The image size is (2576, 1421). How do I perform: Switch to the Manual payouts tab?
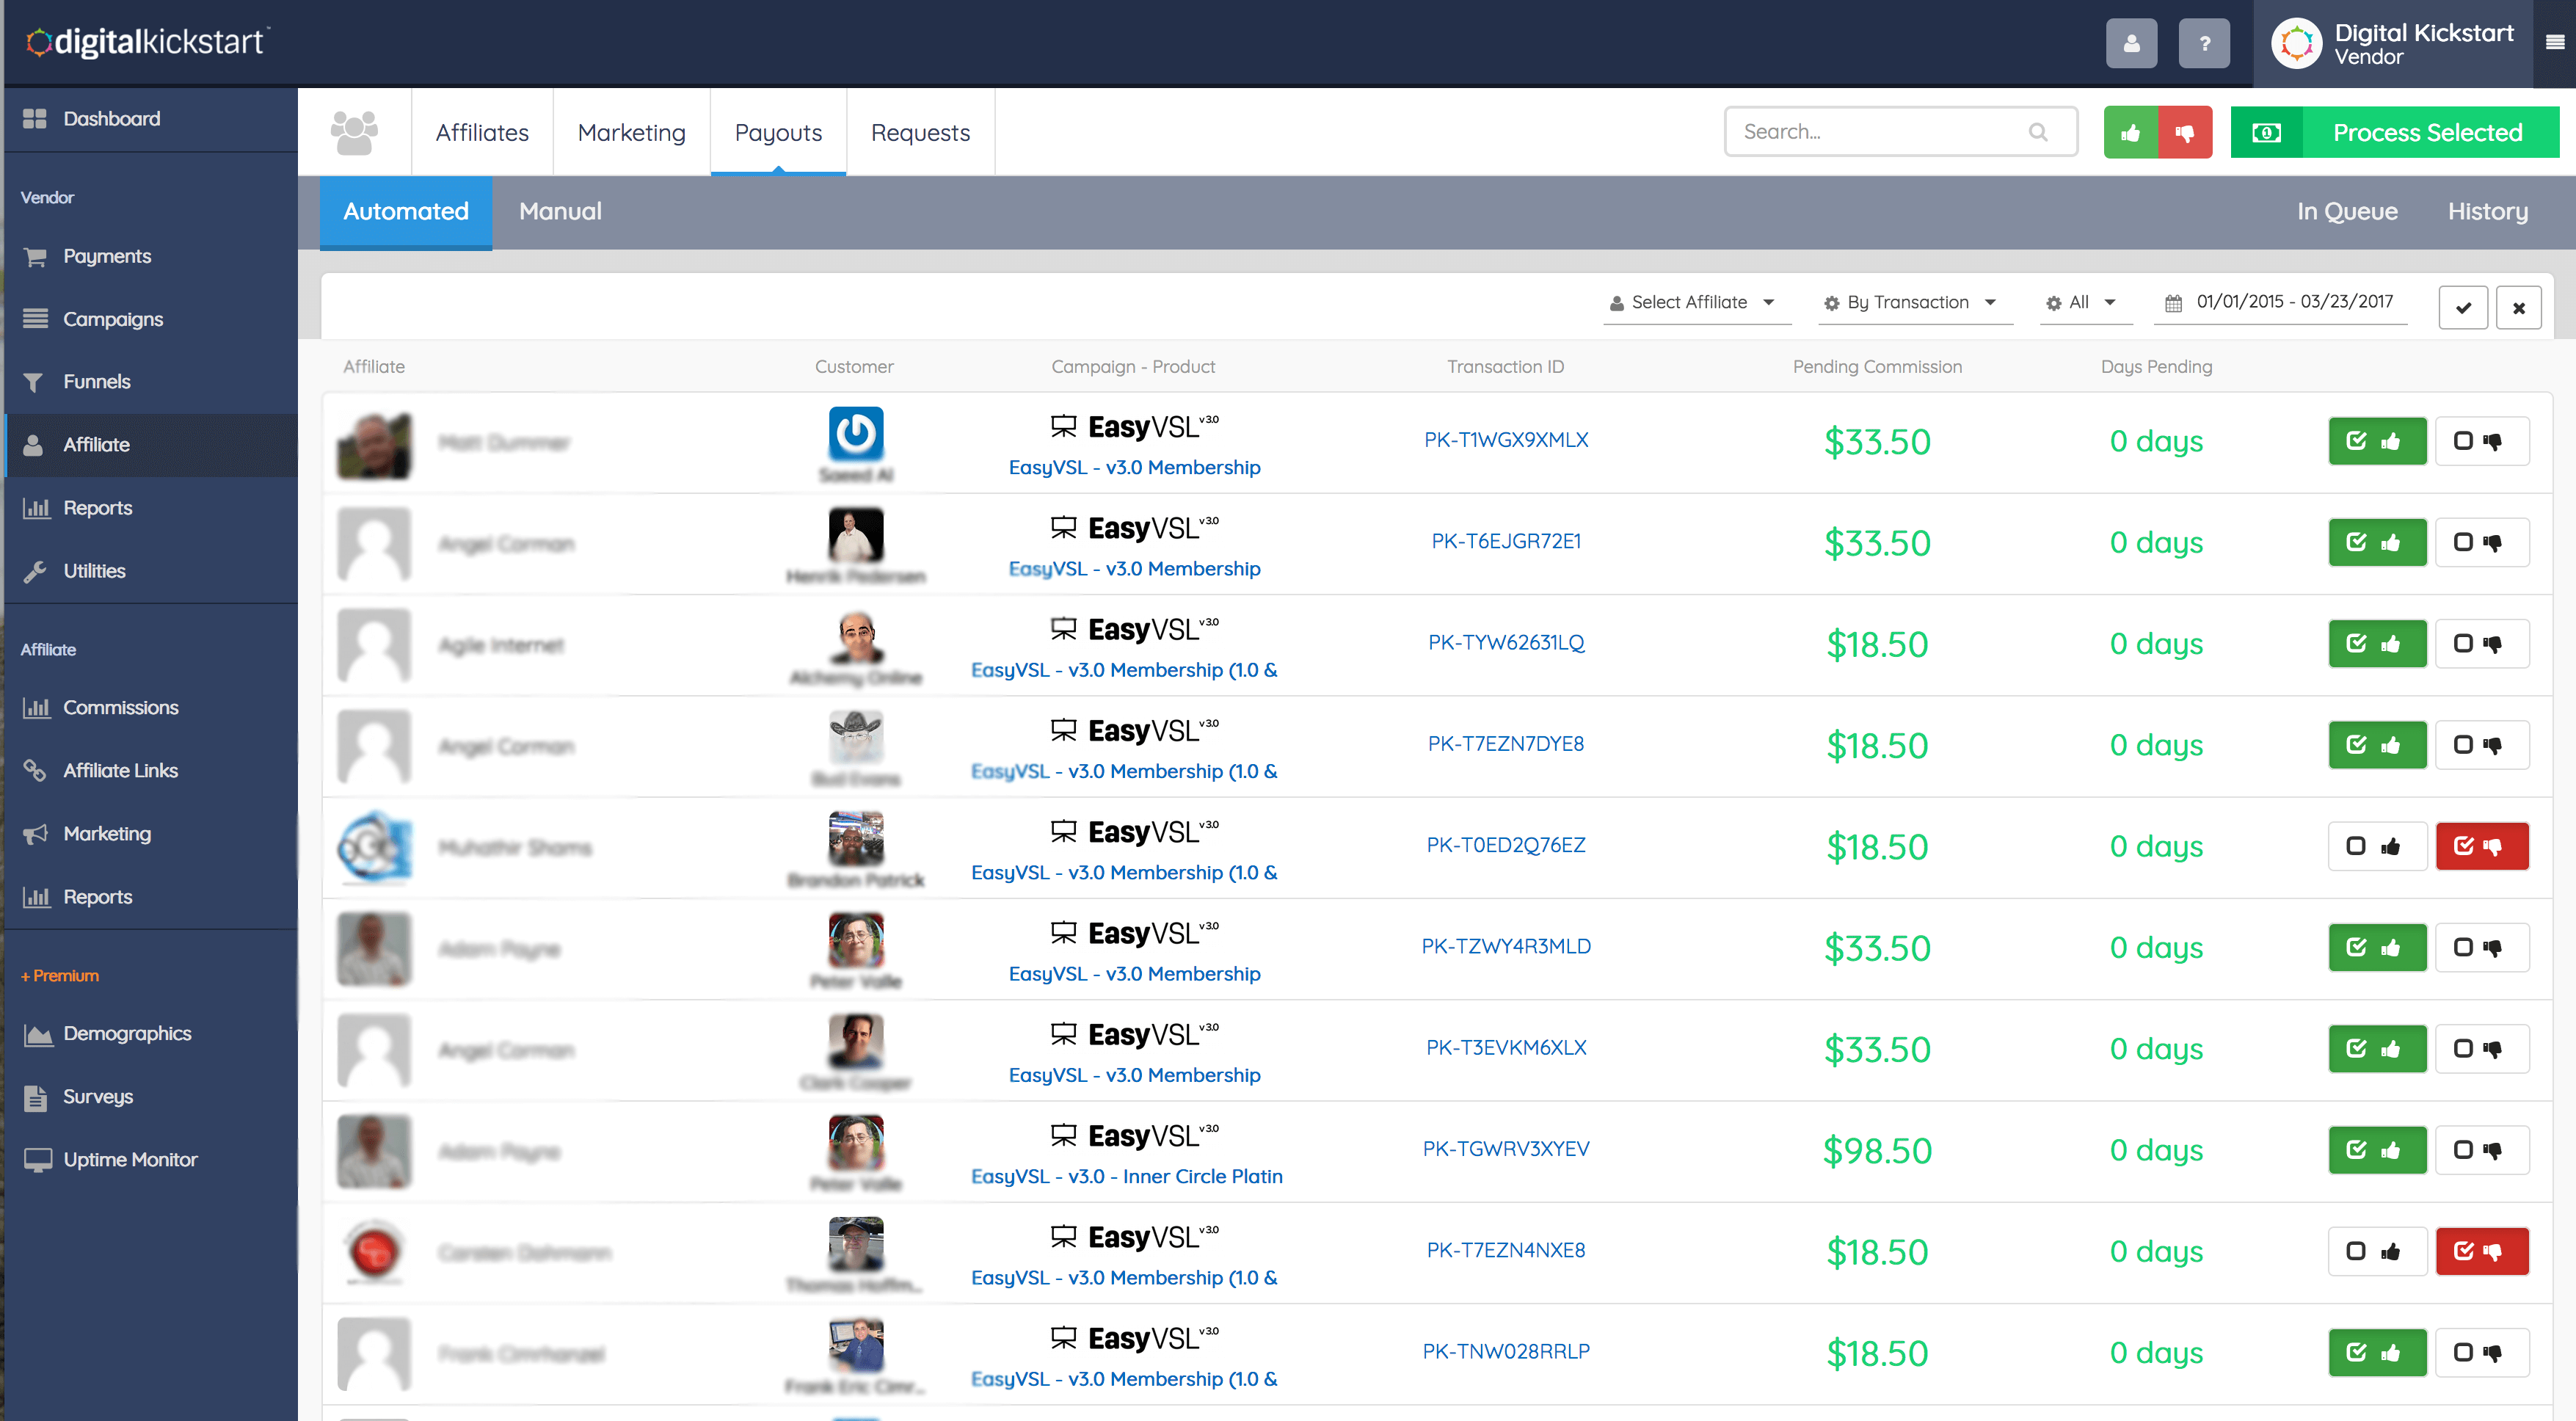pyautogui.click(x=560, y=212)
